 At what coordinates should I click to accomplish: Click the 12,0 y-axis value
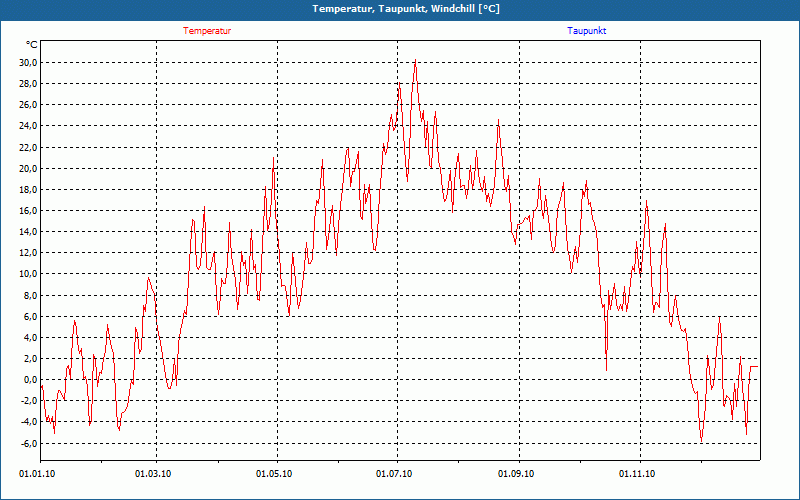[28, 253]
